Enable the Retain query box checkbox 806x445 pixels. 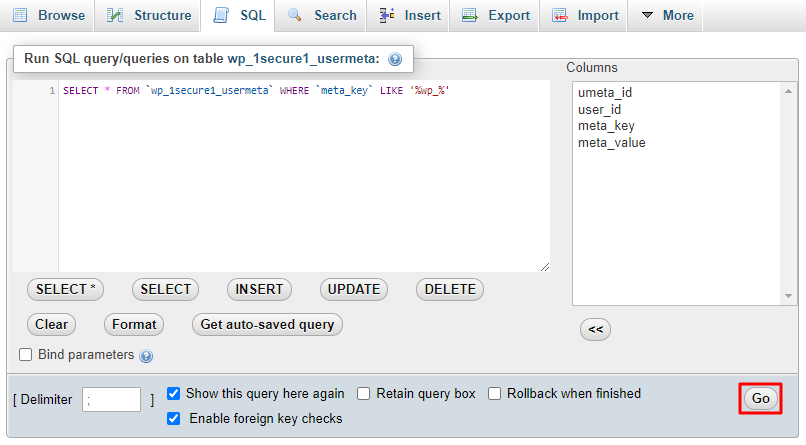pyautogui.click(x=363, y=394)
